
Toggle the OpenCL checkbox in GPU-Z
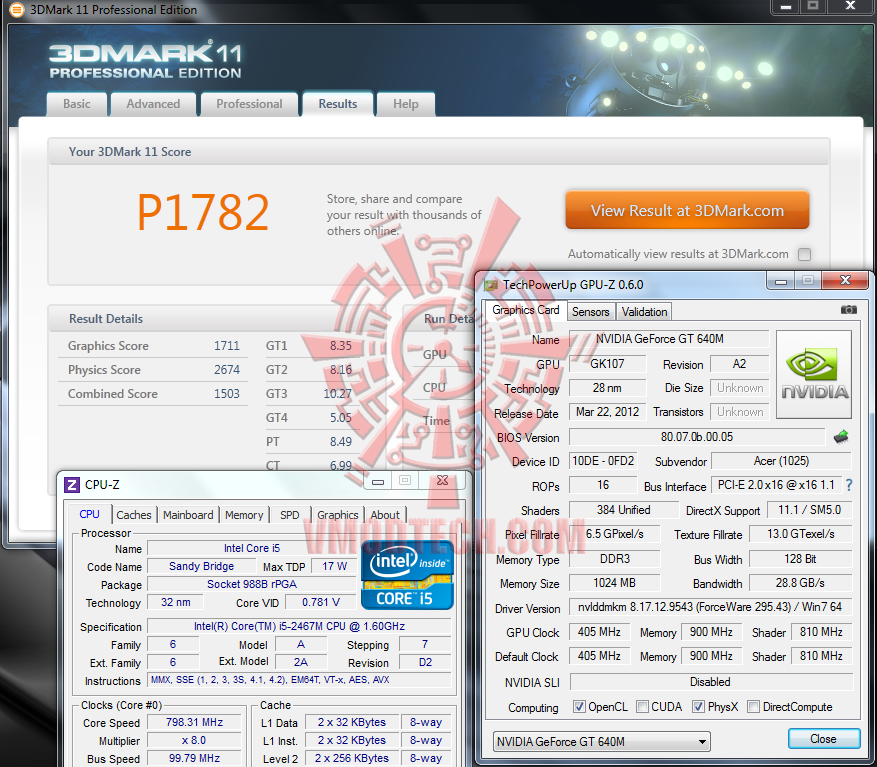click(579, 707)
